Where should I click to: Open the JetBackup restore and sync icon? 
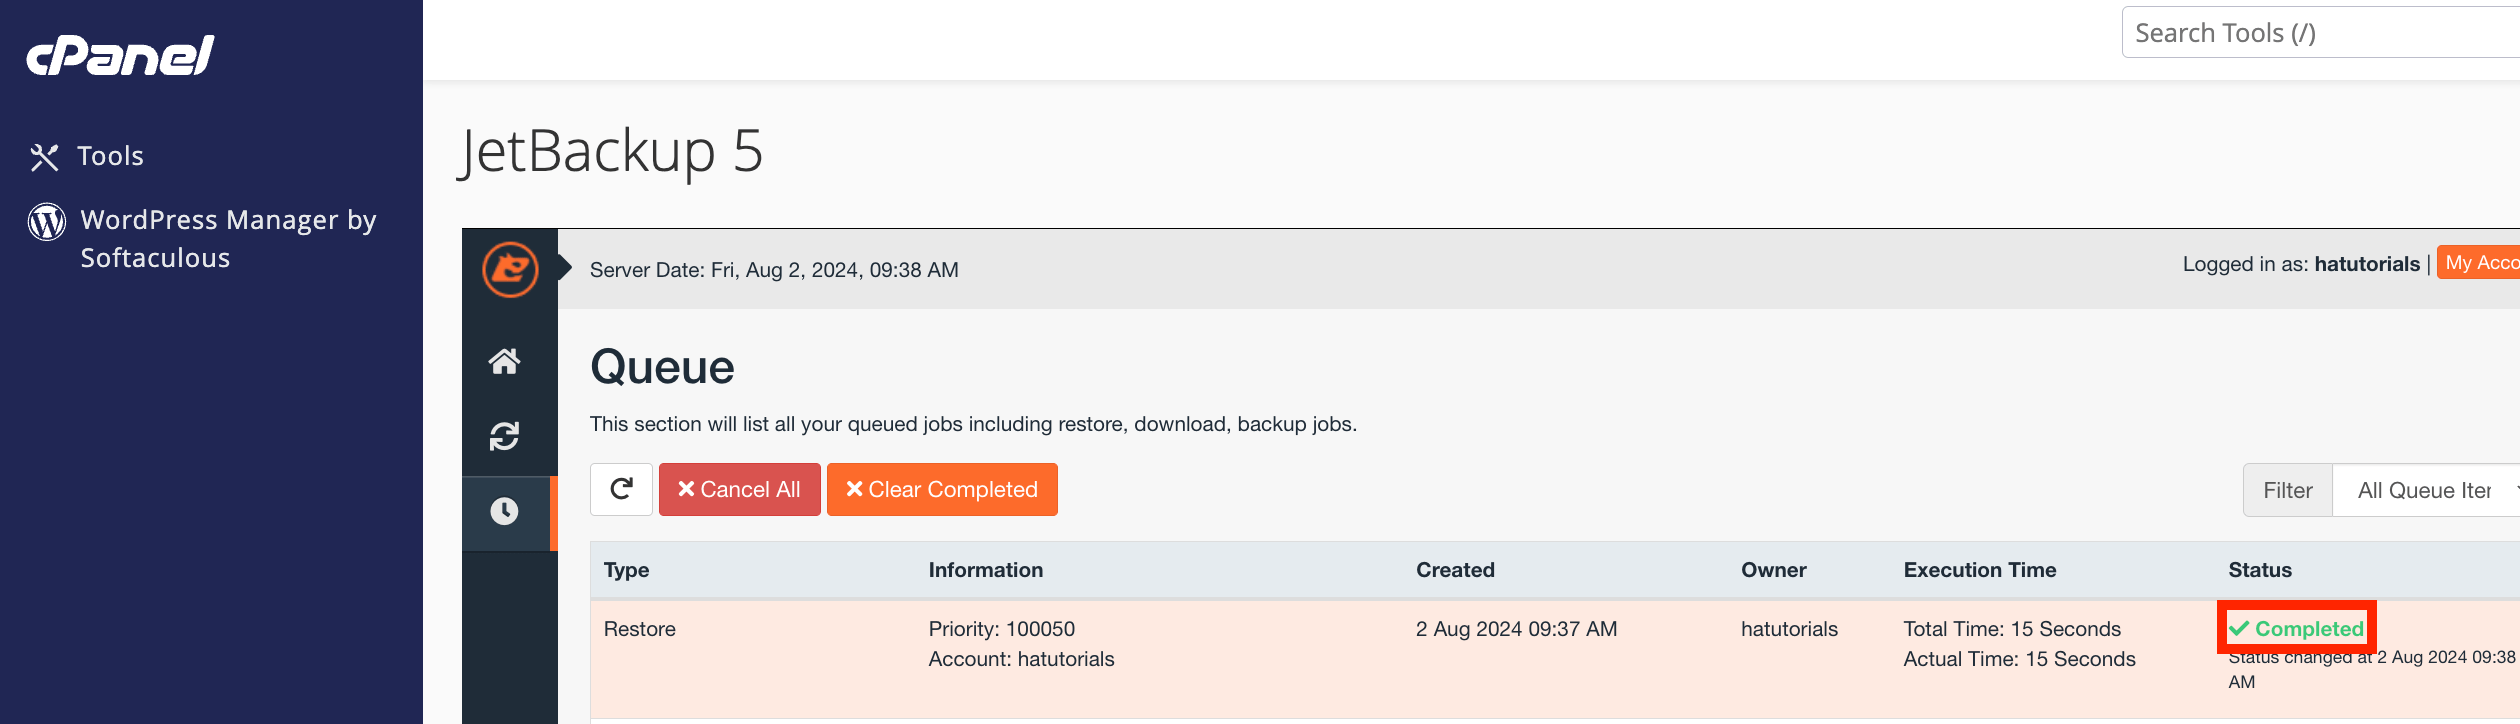504,436
